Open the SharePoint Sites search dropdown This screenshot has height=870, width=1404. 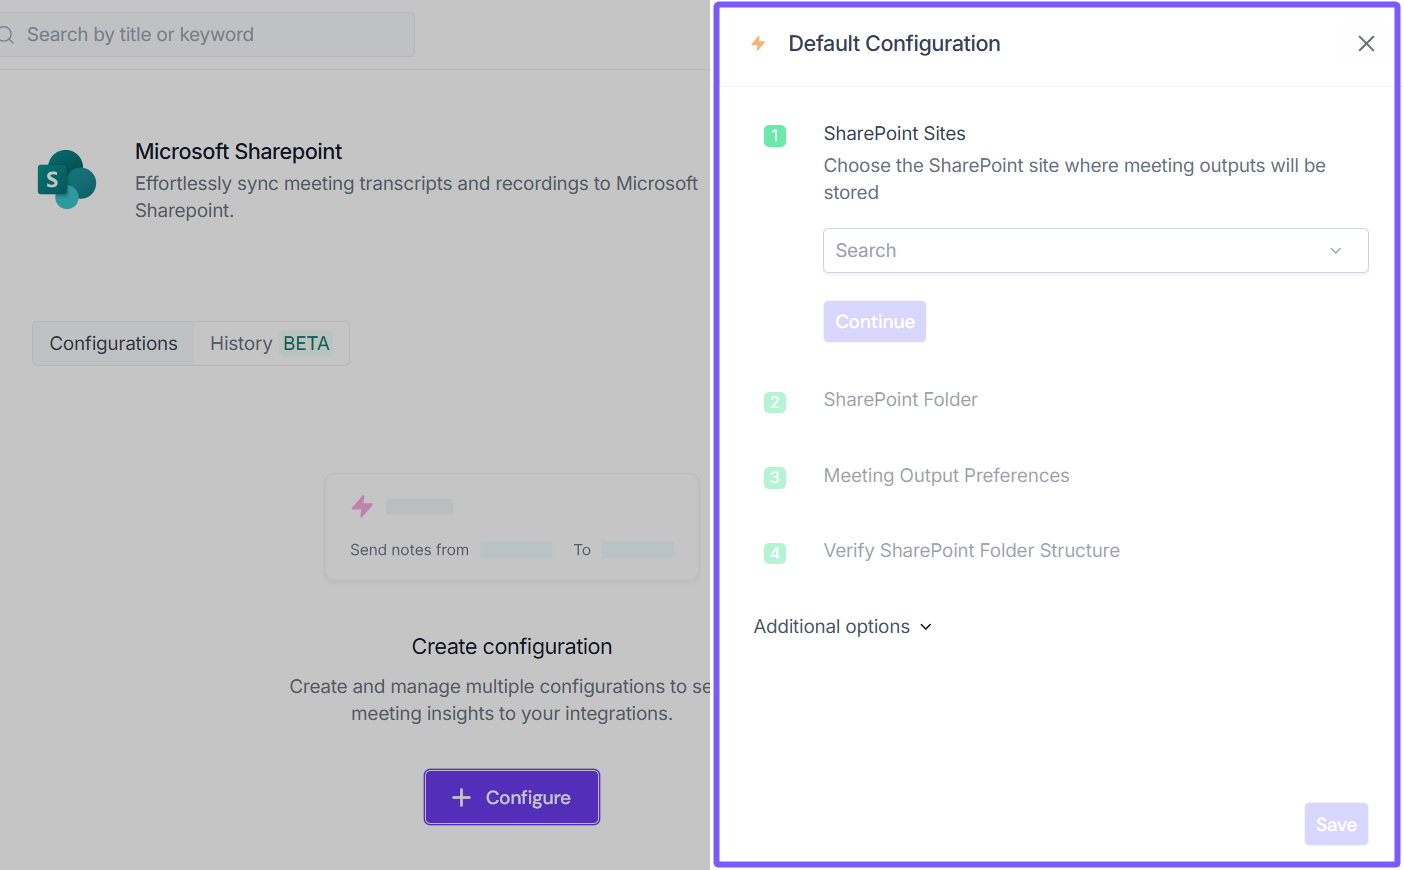[x=1080, y=251]
